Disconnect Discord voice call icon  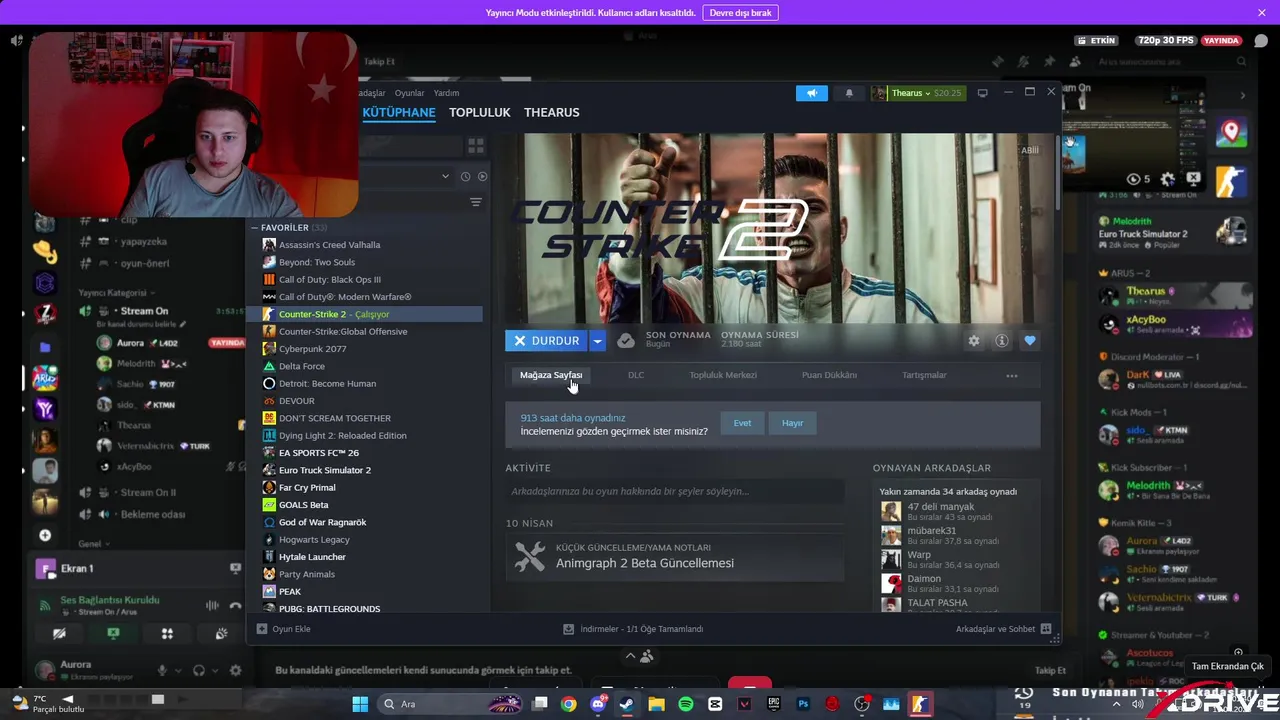235,605
